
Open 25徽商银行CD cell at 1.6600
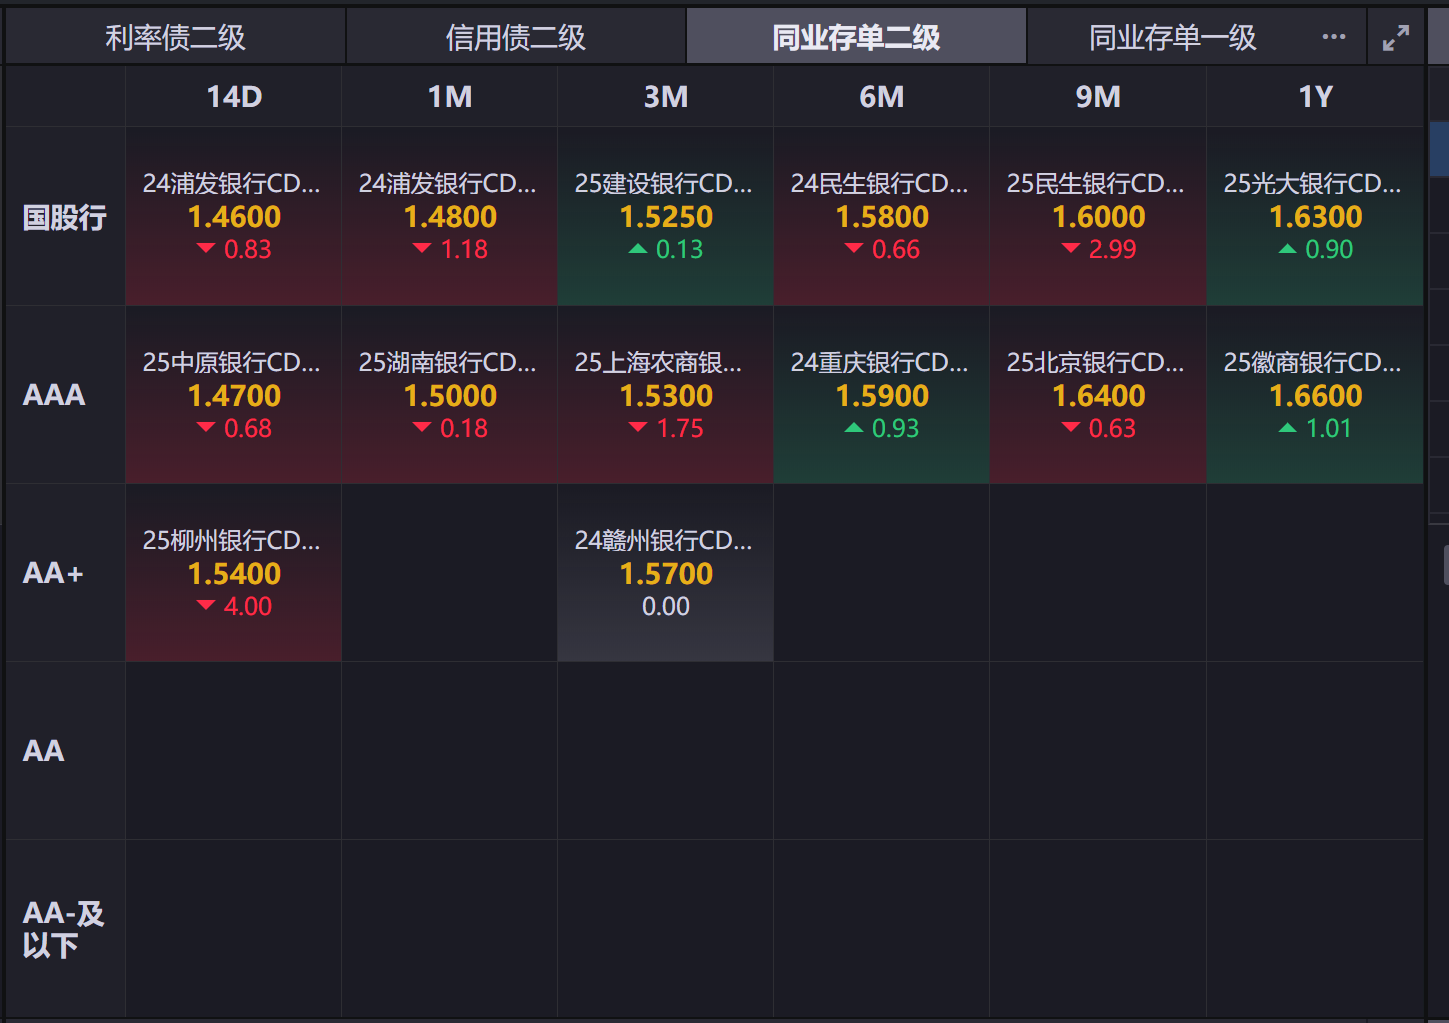click(1315, 395)
